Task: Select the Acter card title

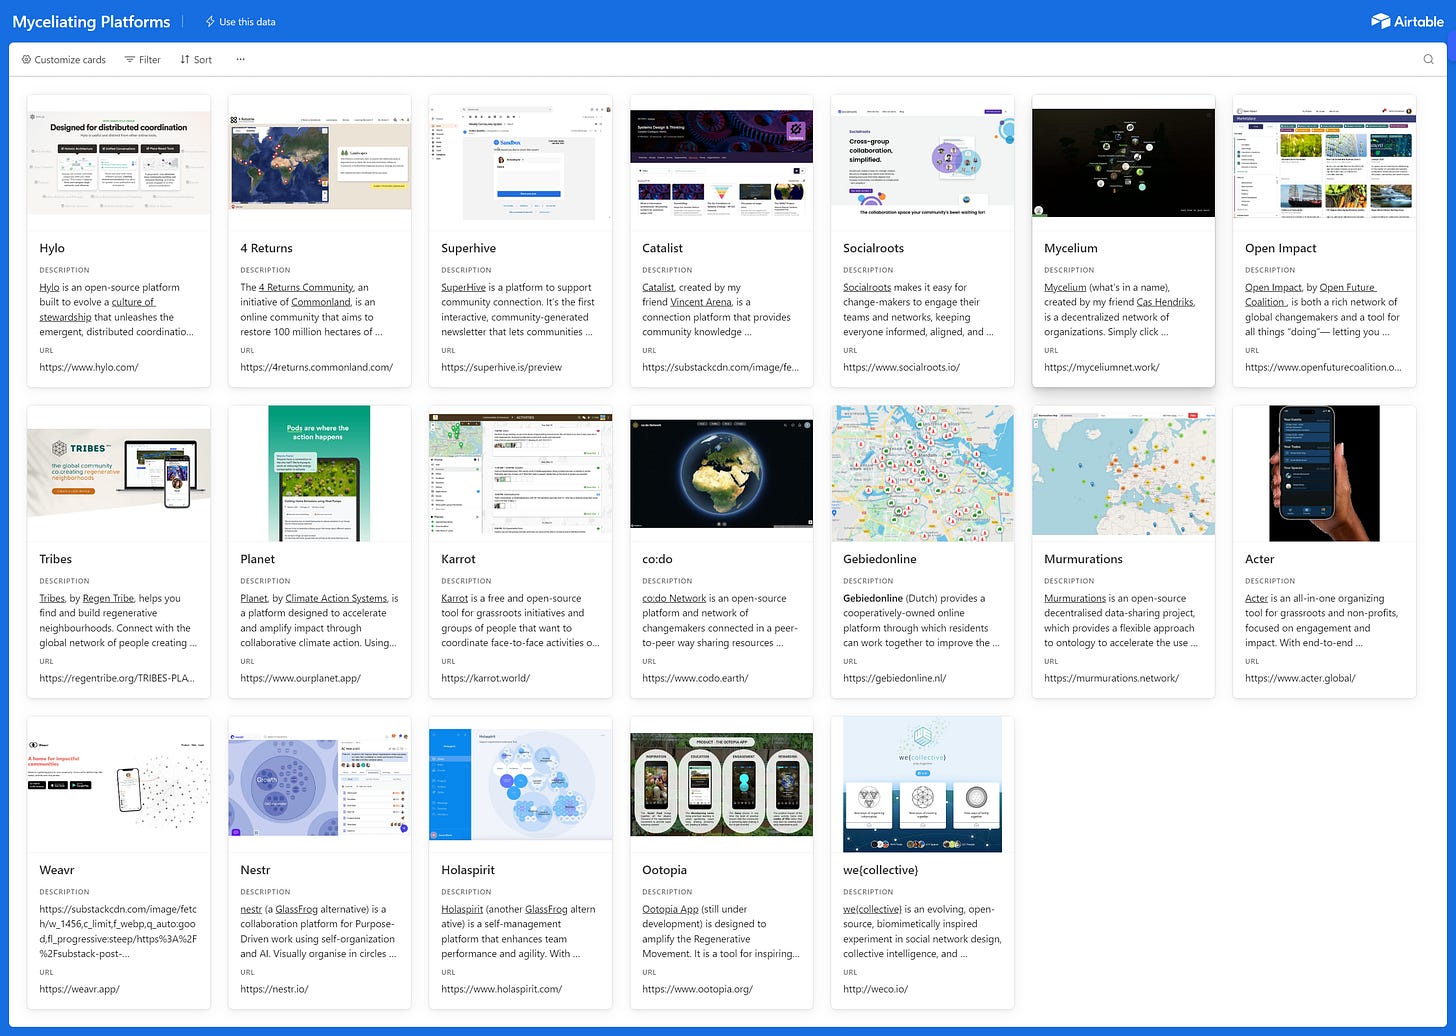Action: click(1260, 559)
